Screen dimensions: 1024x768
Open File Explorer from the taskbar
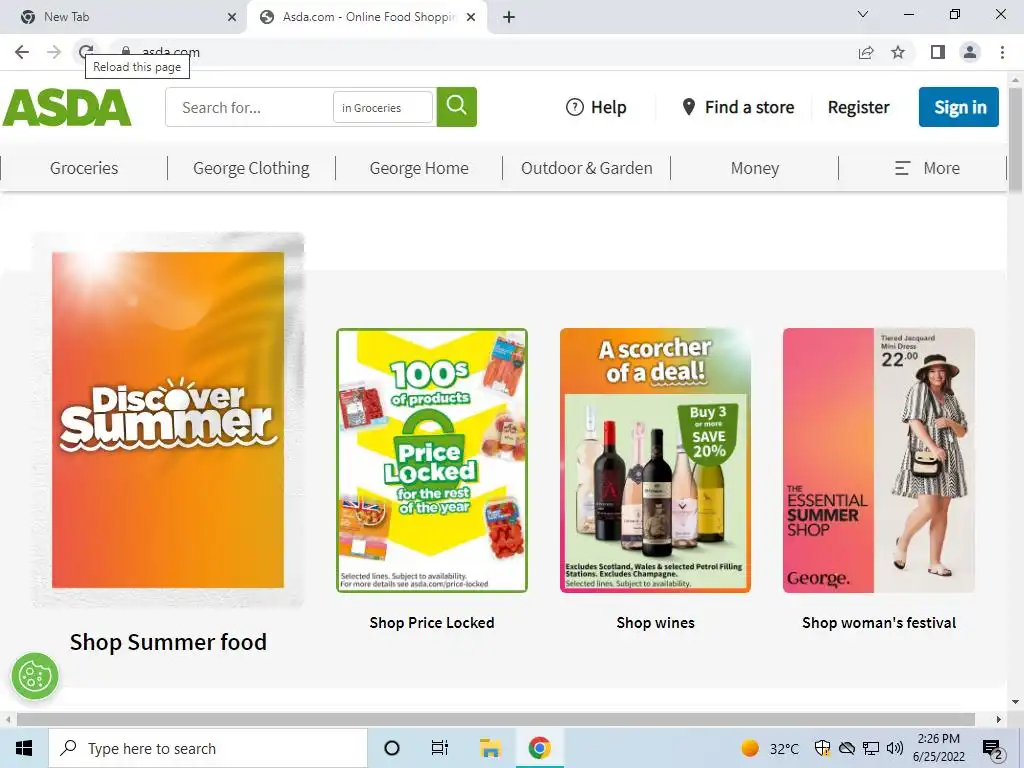coord(490,748)
